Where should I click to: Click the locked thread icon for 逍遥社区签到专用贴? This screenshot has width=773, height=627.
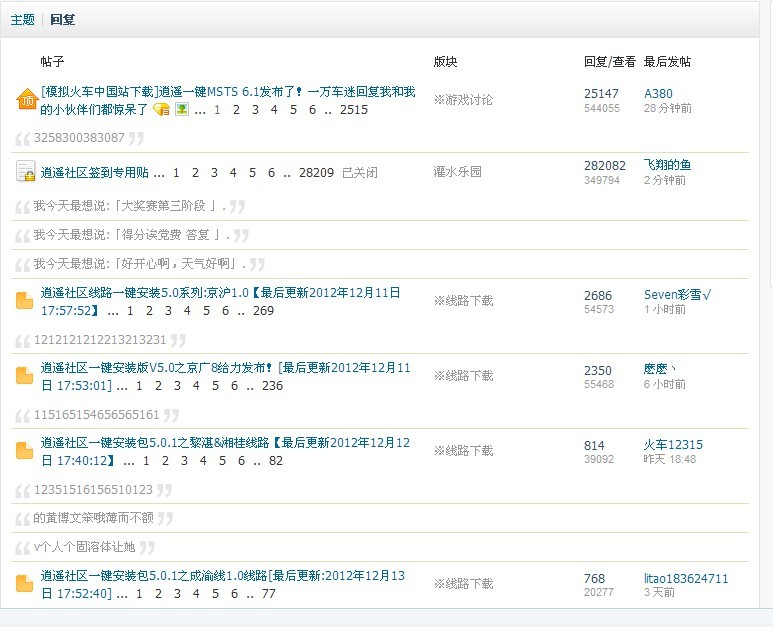coord(26,172)
